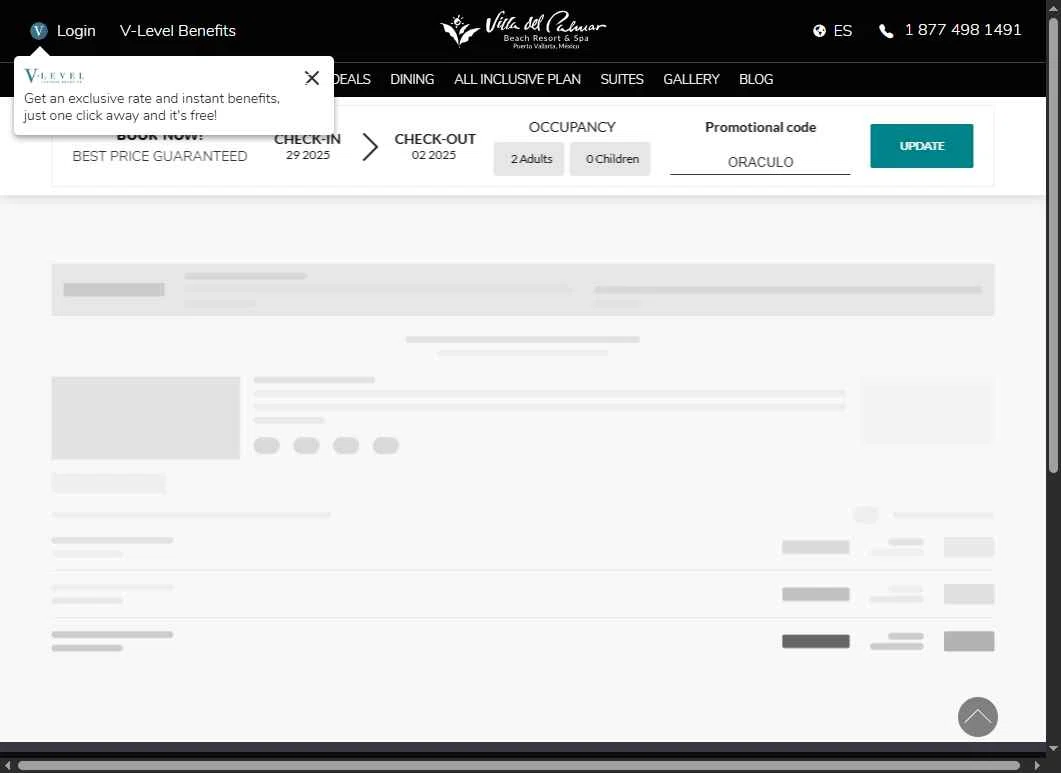Viewport: 1061px width, 773px height.
Task: Open the 2 Adults selector
Action: (x=529, y=159)
